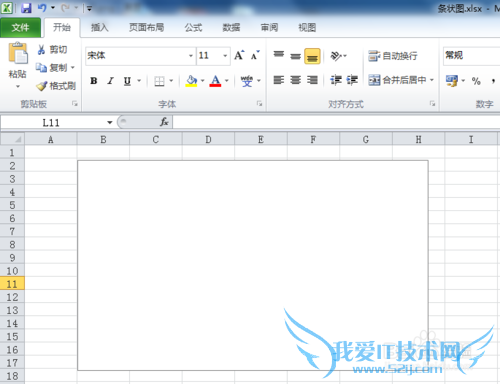
Task: Toggle right text alignment
Action: [x=312, y=80]
